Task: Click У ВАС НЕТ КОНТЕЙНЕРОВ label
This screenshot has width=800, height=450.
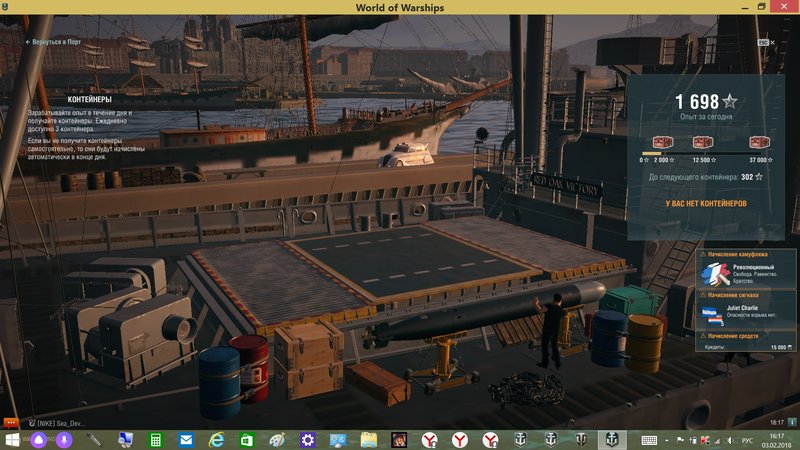Action: (x=706, y=203)
